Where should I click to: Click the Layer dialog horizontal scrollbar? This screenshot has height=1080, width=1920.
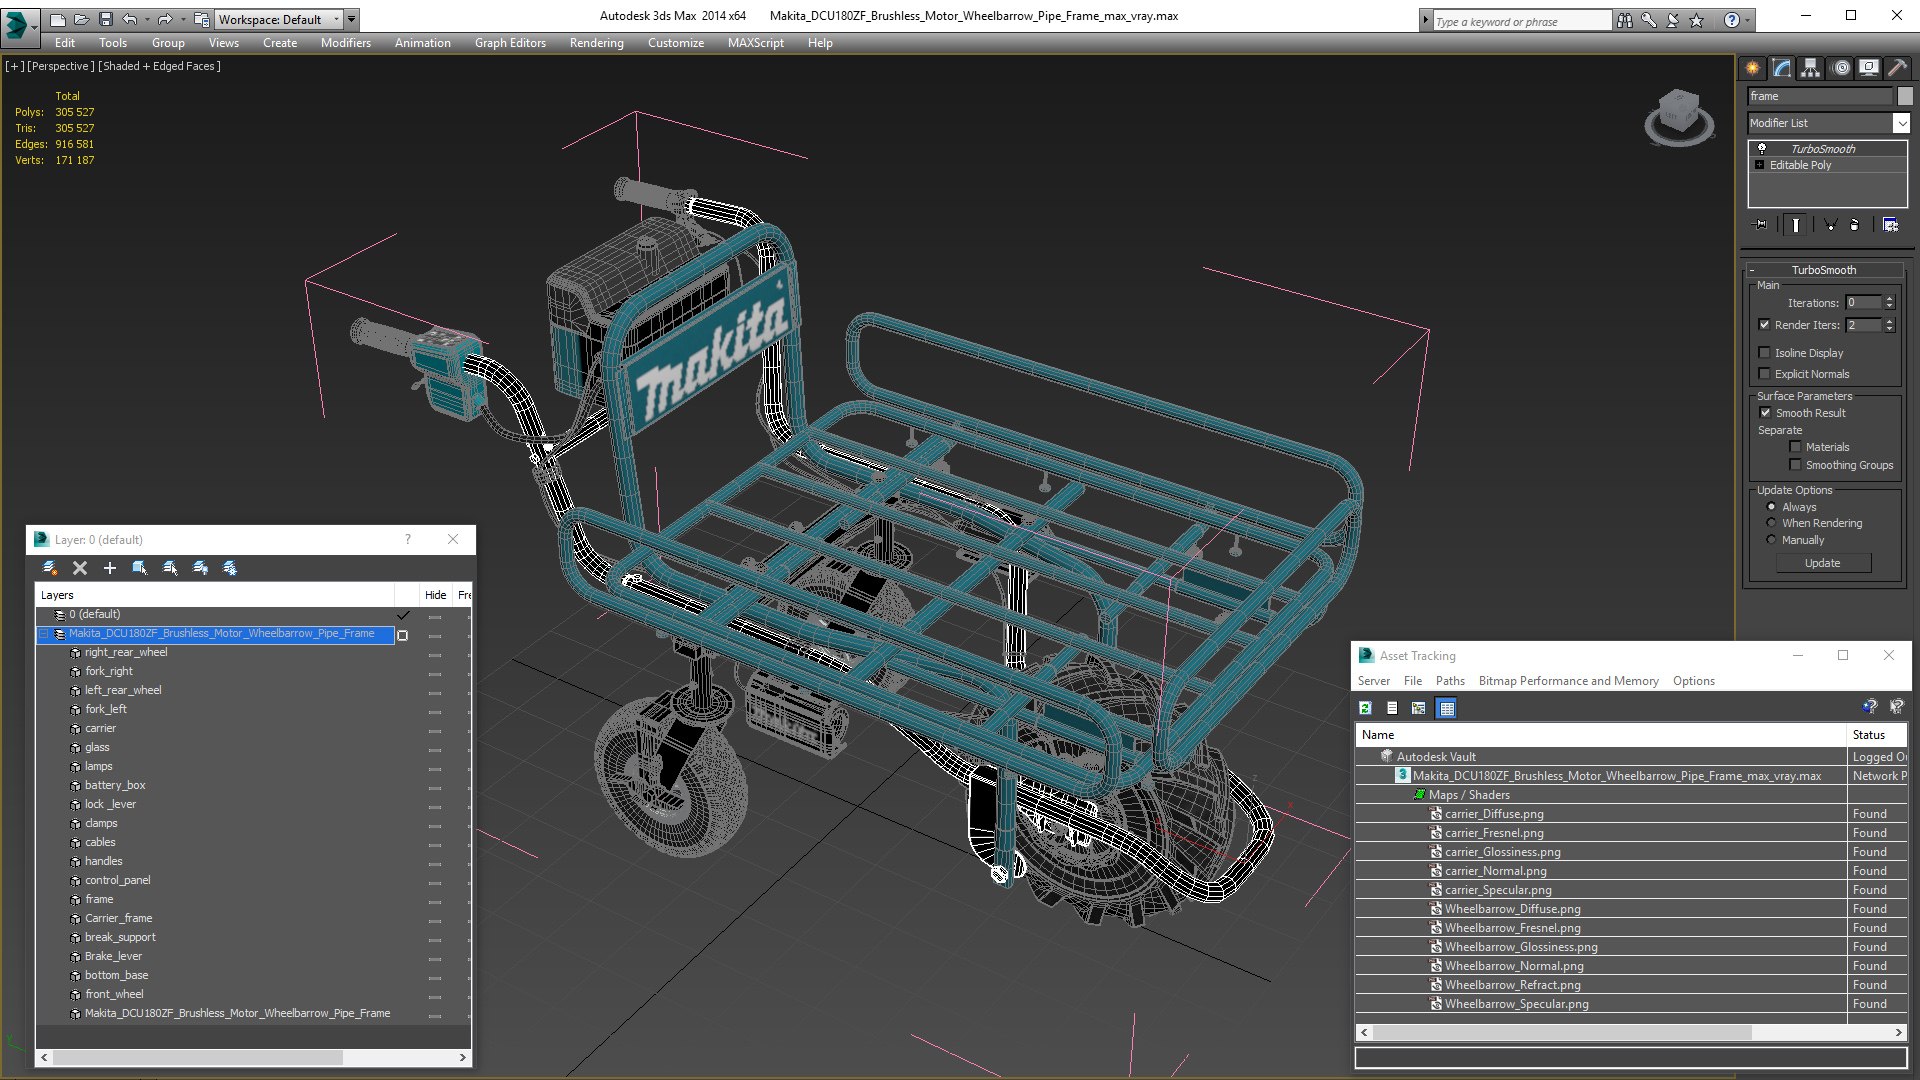[x=197, y=1057]
